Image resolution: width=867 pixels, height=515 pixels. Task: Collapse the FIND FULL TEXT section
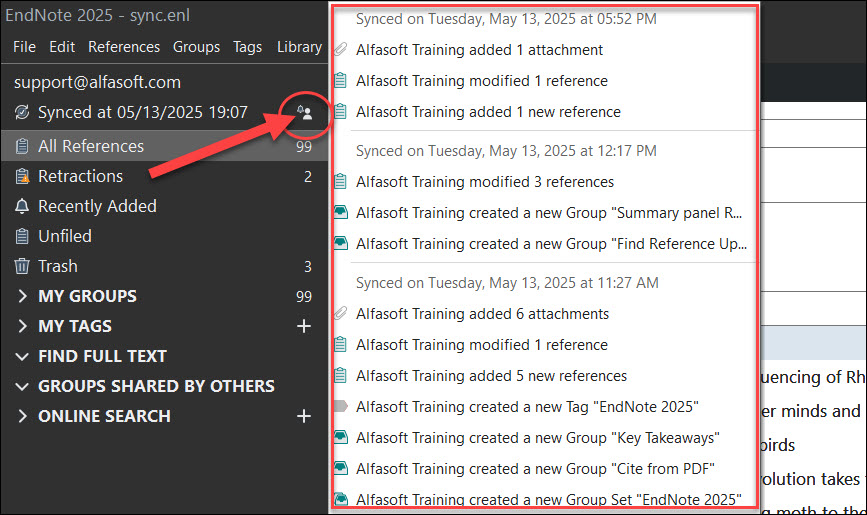coord(22,356)
